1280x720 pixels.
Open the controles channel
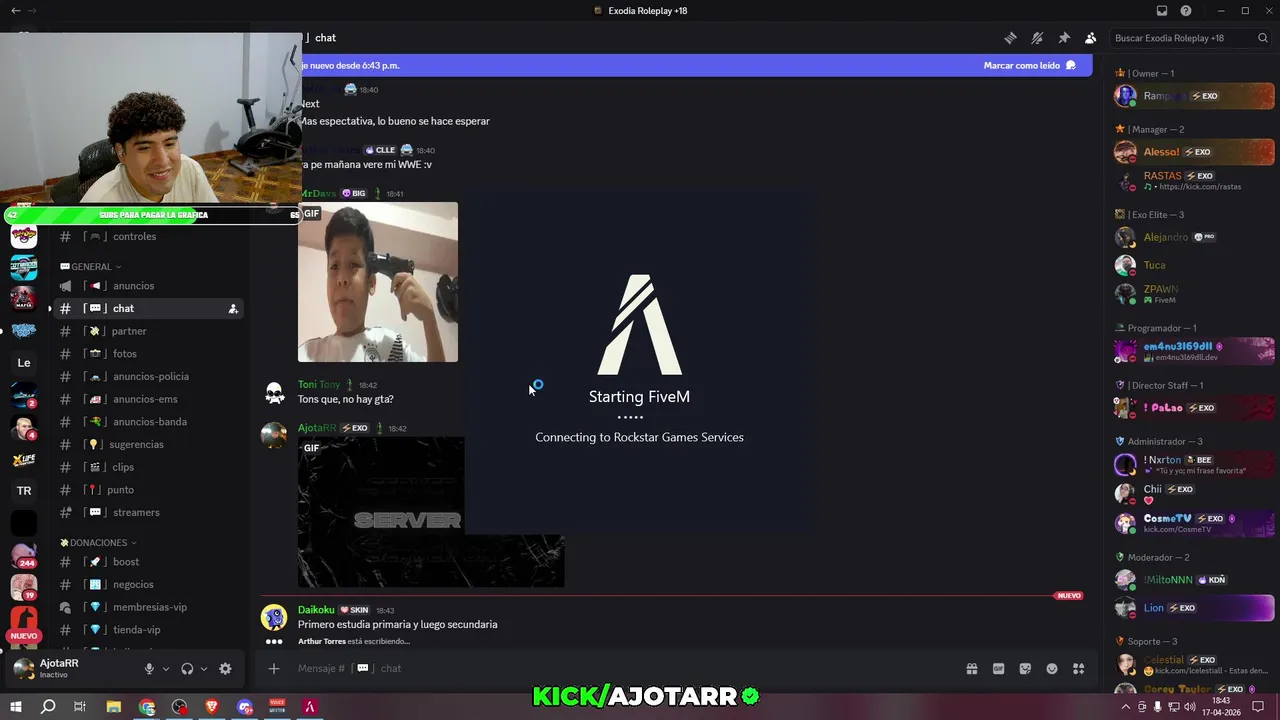(x=147, y=237)
